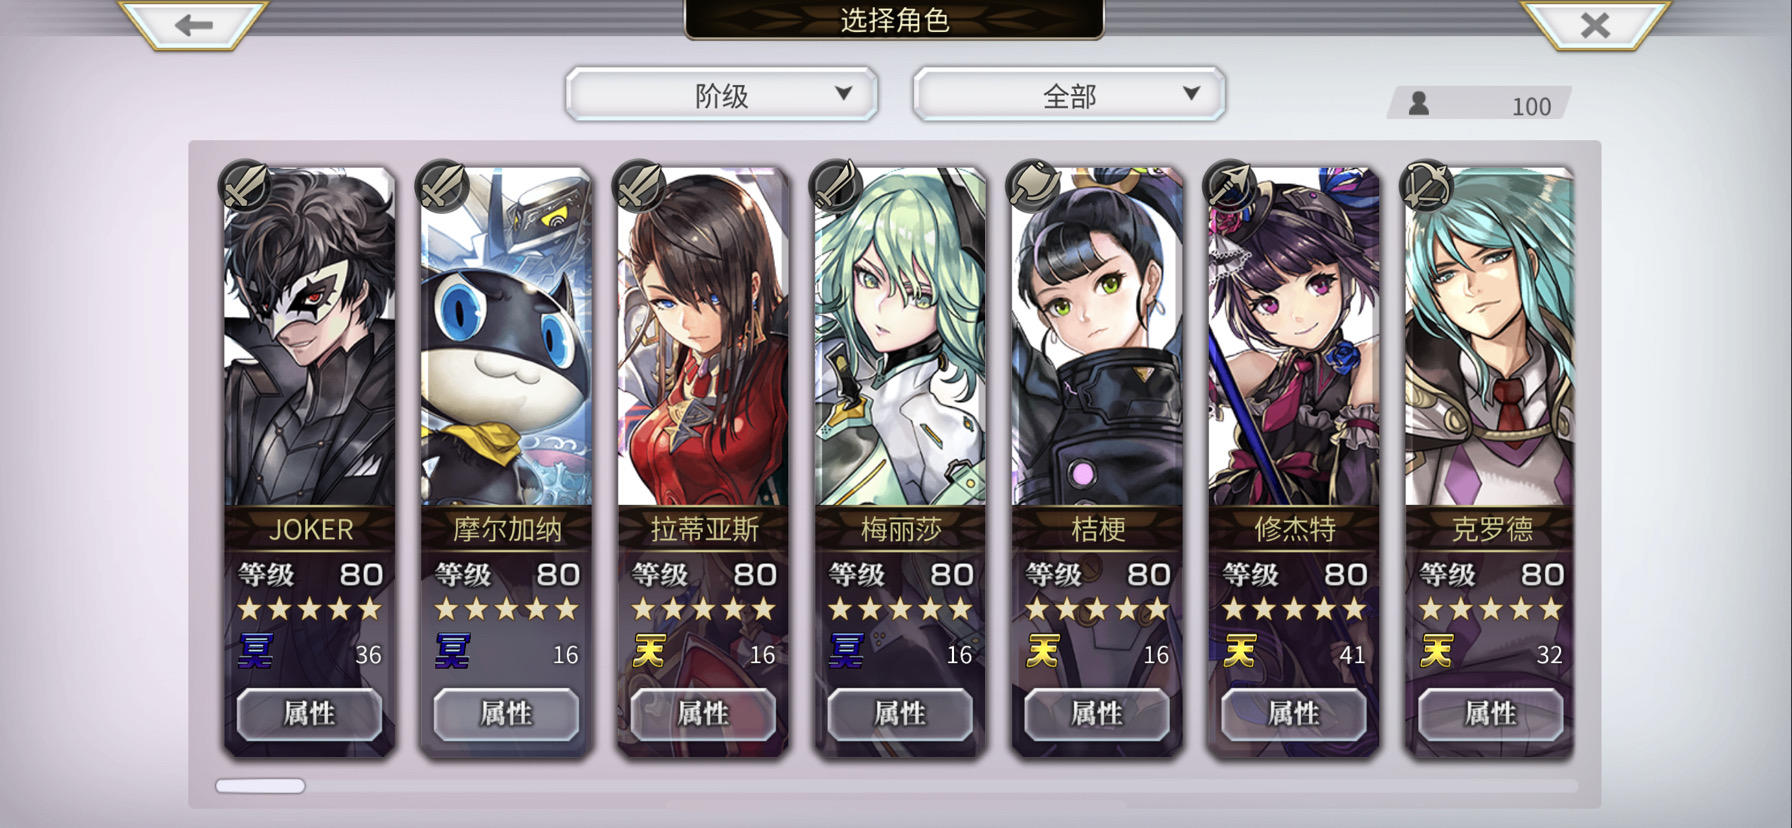Select the 摩尔加纳 character portrait
The image size is (1792, 828).
tap(506, 336)
